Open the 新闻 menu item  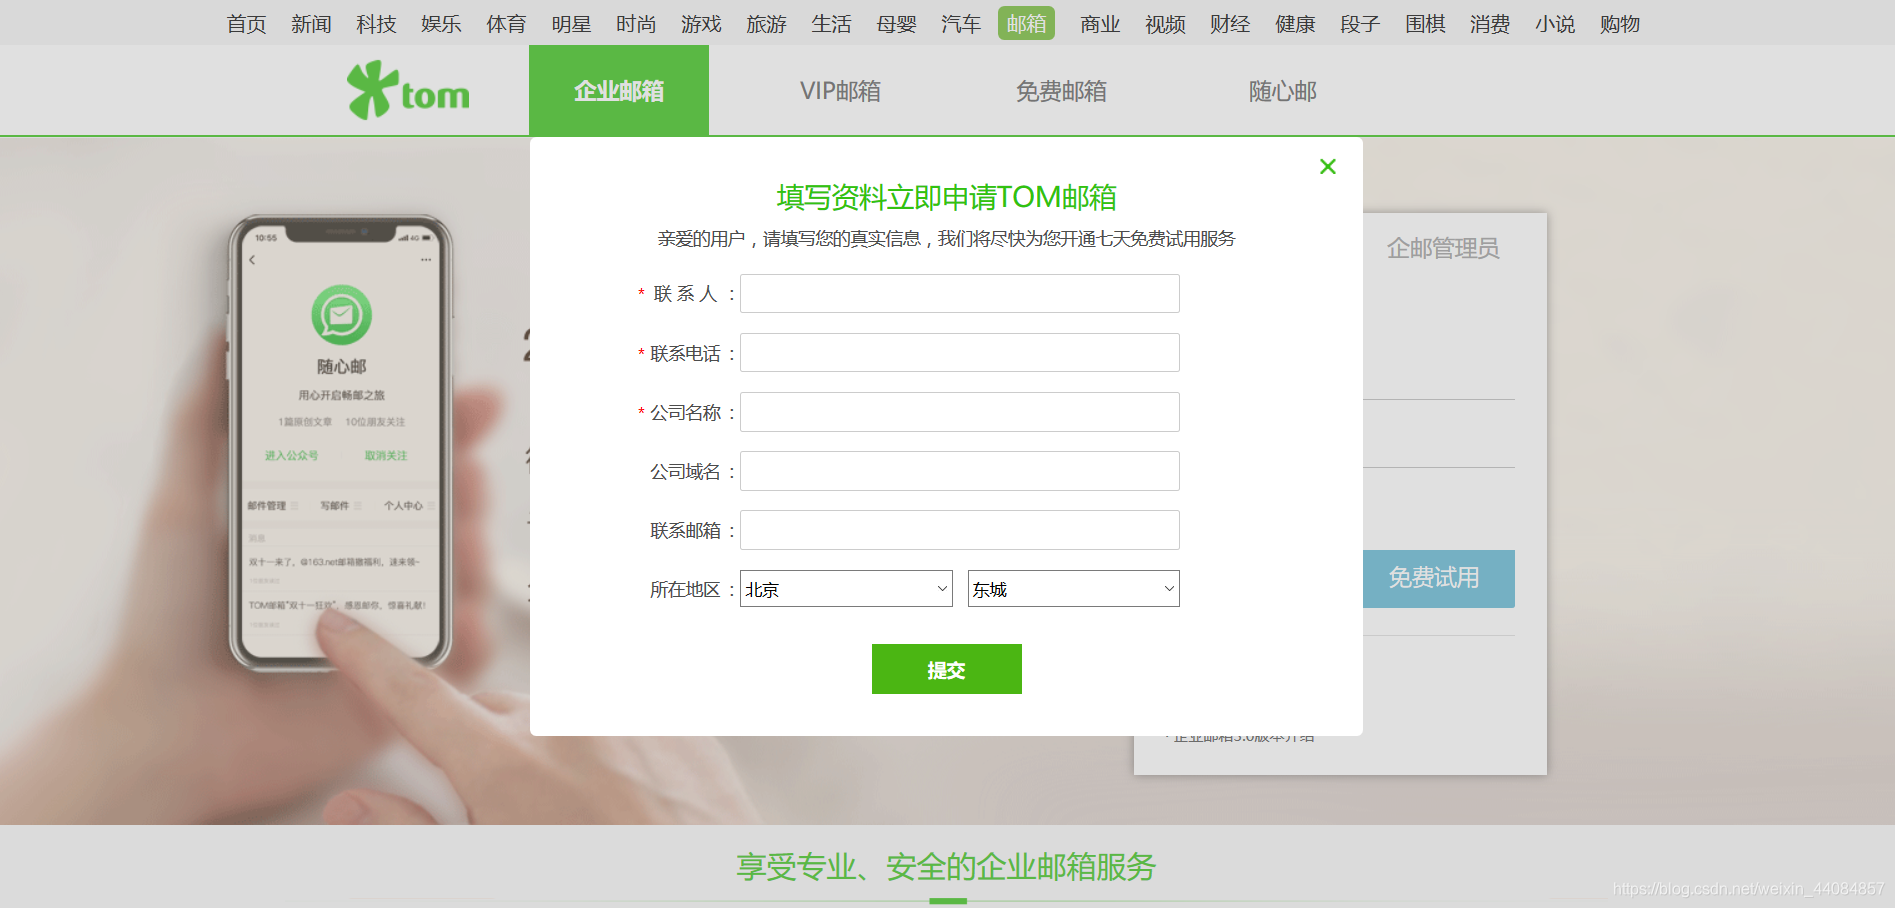pyautogui.click(x=310, y=23)
